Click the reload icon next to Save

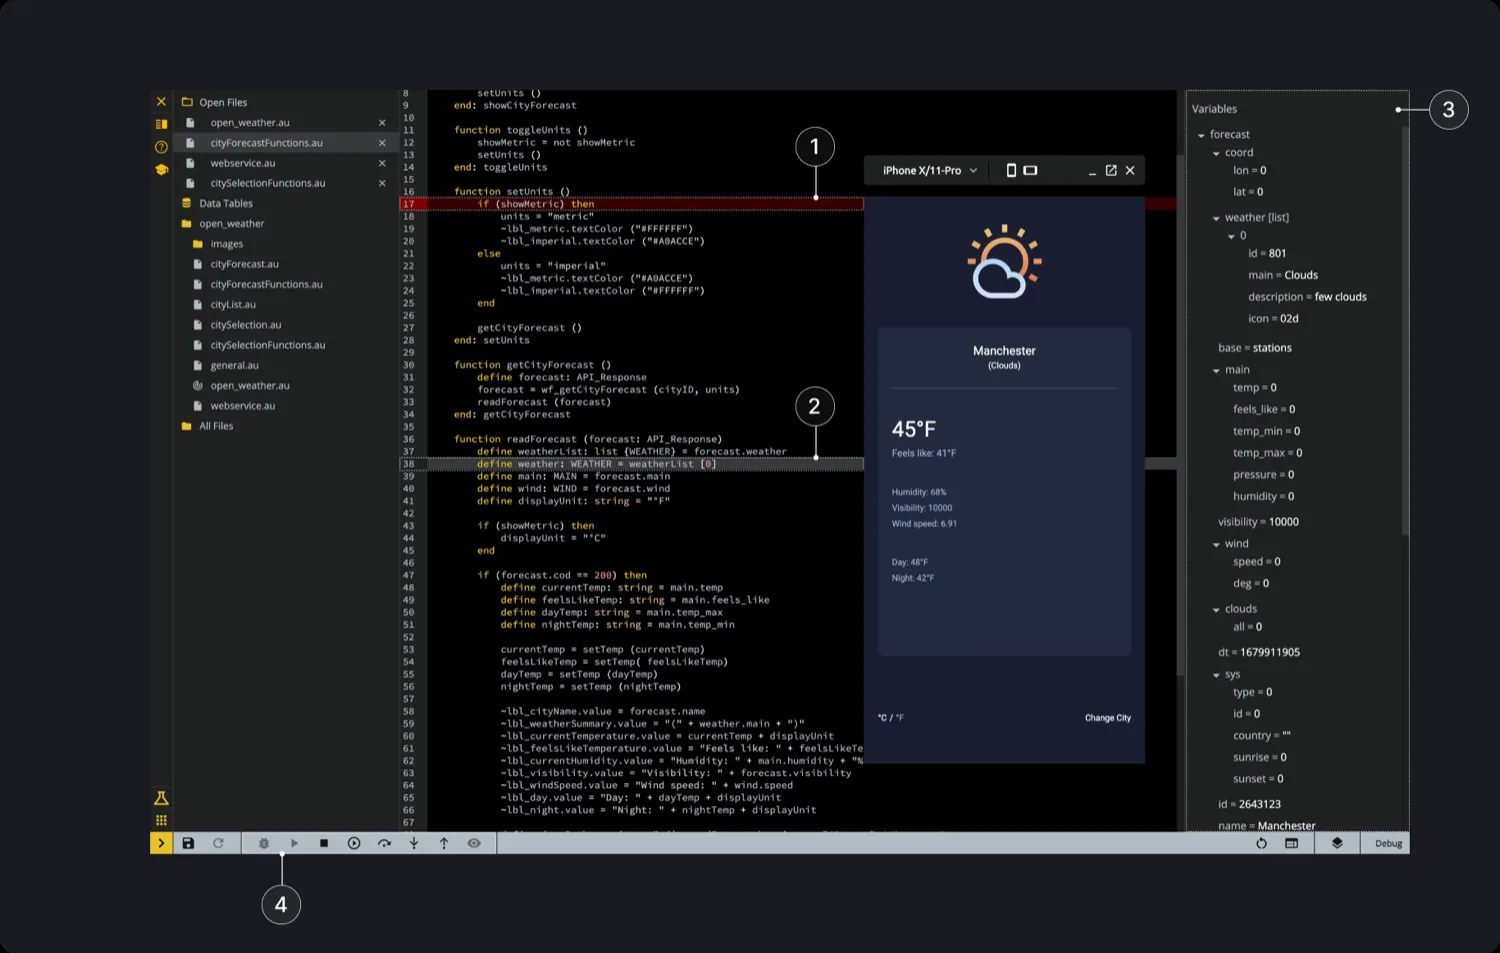click(x=218, y=843)
